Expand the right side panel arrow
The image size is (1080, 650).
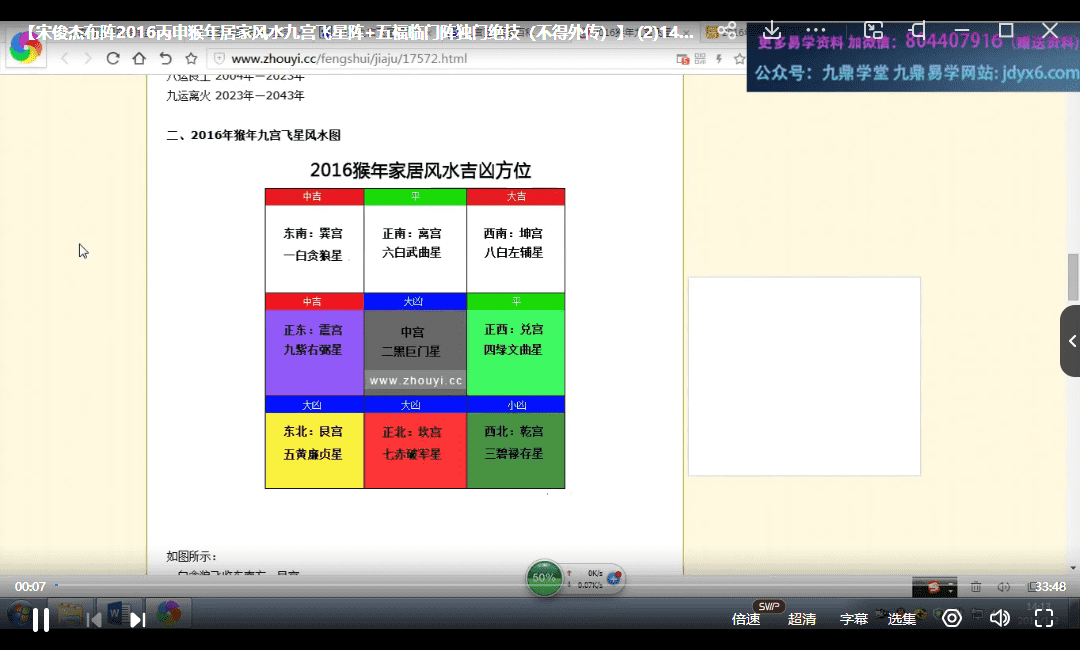point(1071,341)
